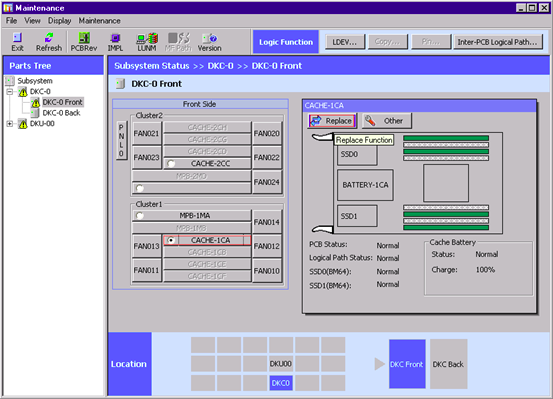Open the Maintenance menu
This screenshot has height=399, width=553.
(x=99, y=21)
